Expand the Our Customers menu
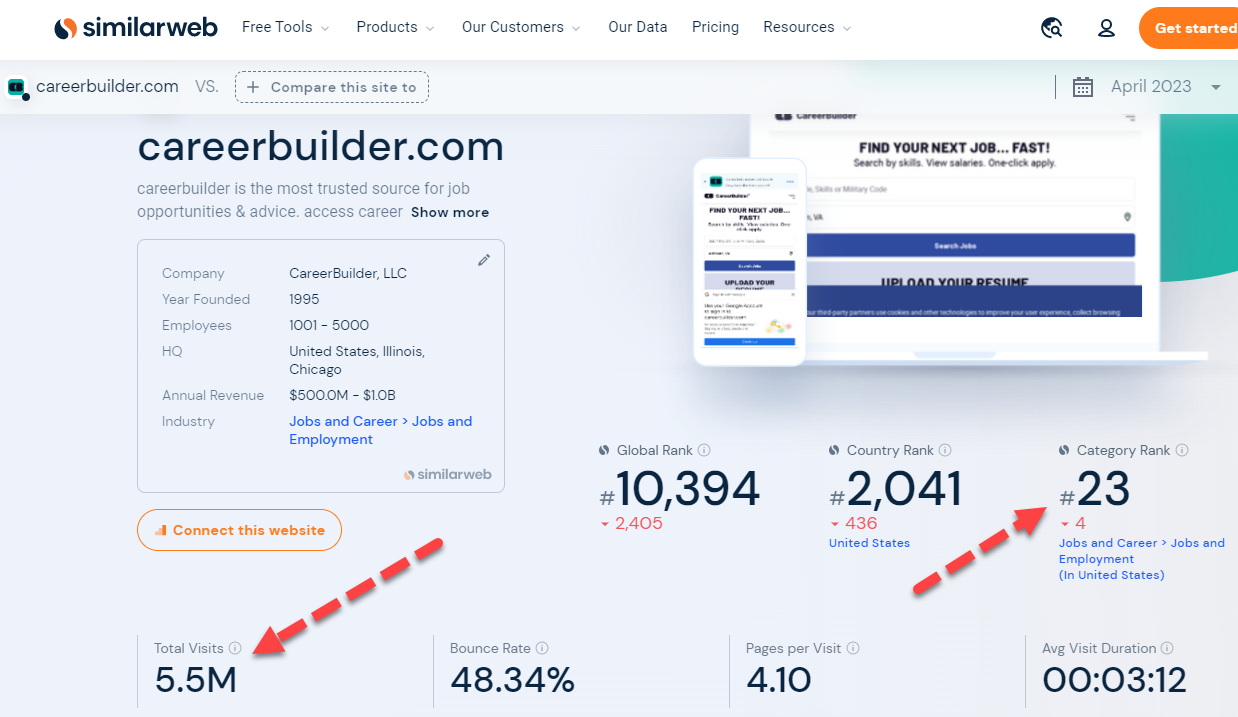This screenshot has height=717, width=1238. [x=522, y=28]
